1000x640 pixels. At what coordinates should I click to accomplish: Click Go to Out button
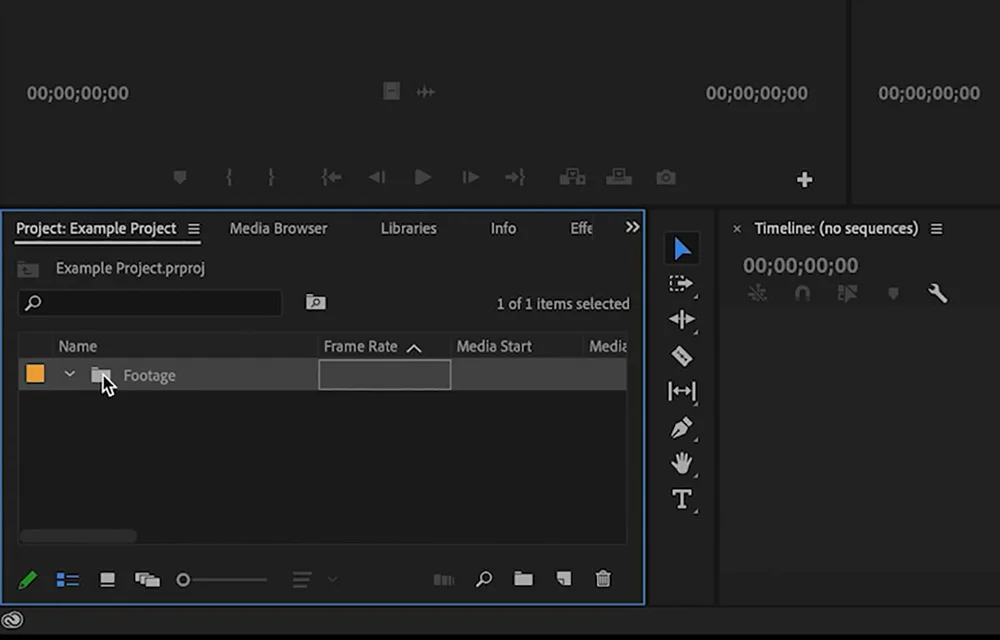click(x=515, y=177)
